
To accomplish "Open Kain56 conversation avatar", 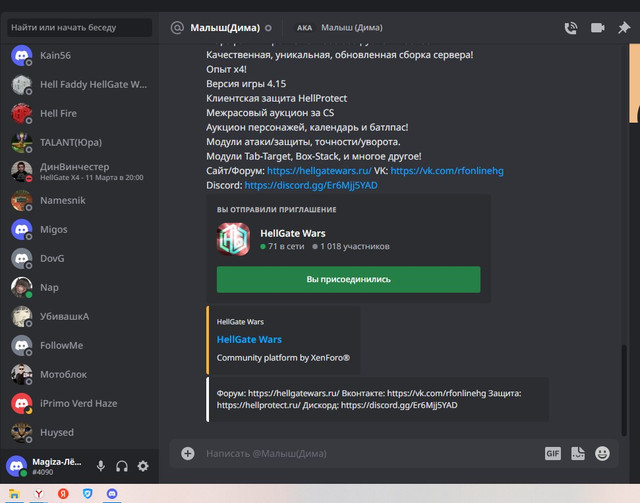I will pyautogui.click(x=21, y=55).
